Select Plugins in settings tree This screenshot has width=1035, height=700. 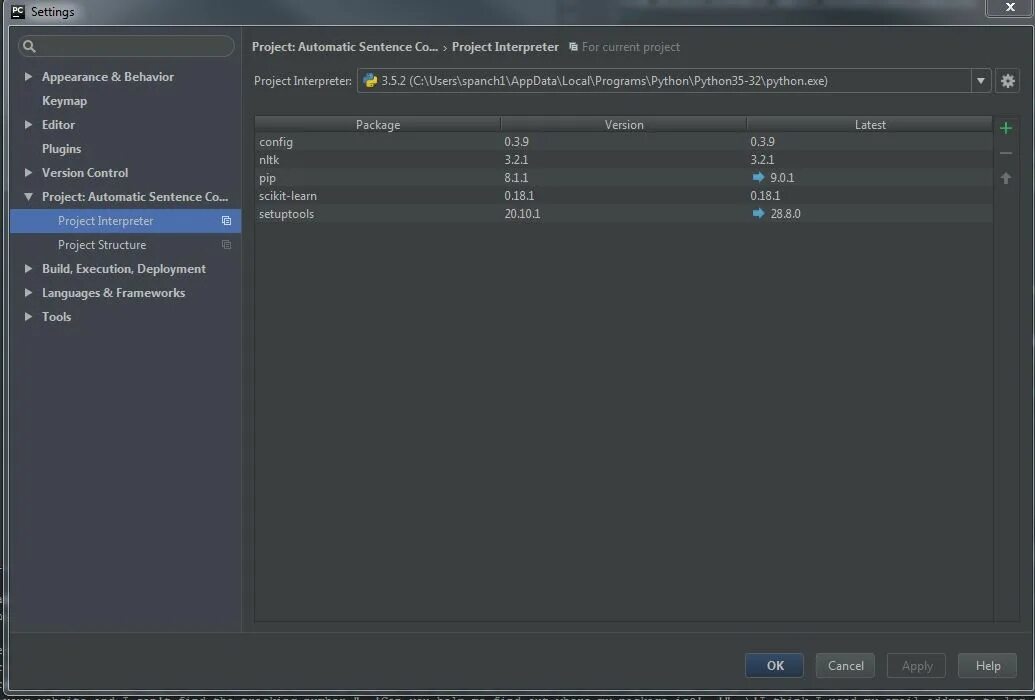pyautogui.click(x=61, y=149)
